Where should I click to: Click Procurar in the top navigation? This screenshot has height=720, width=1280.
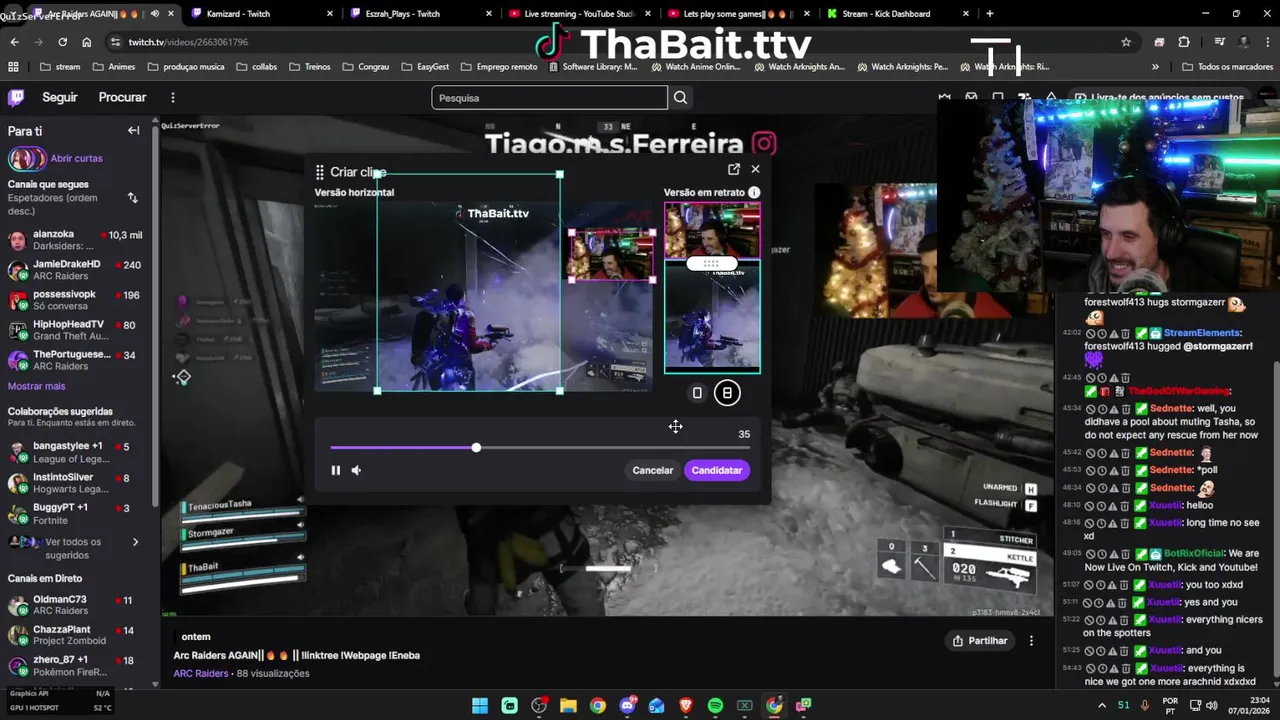pos(122,97)
